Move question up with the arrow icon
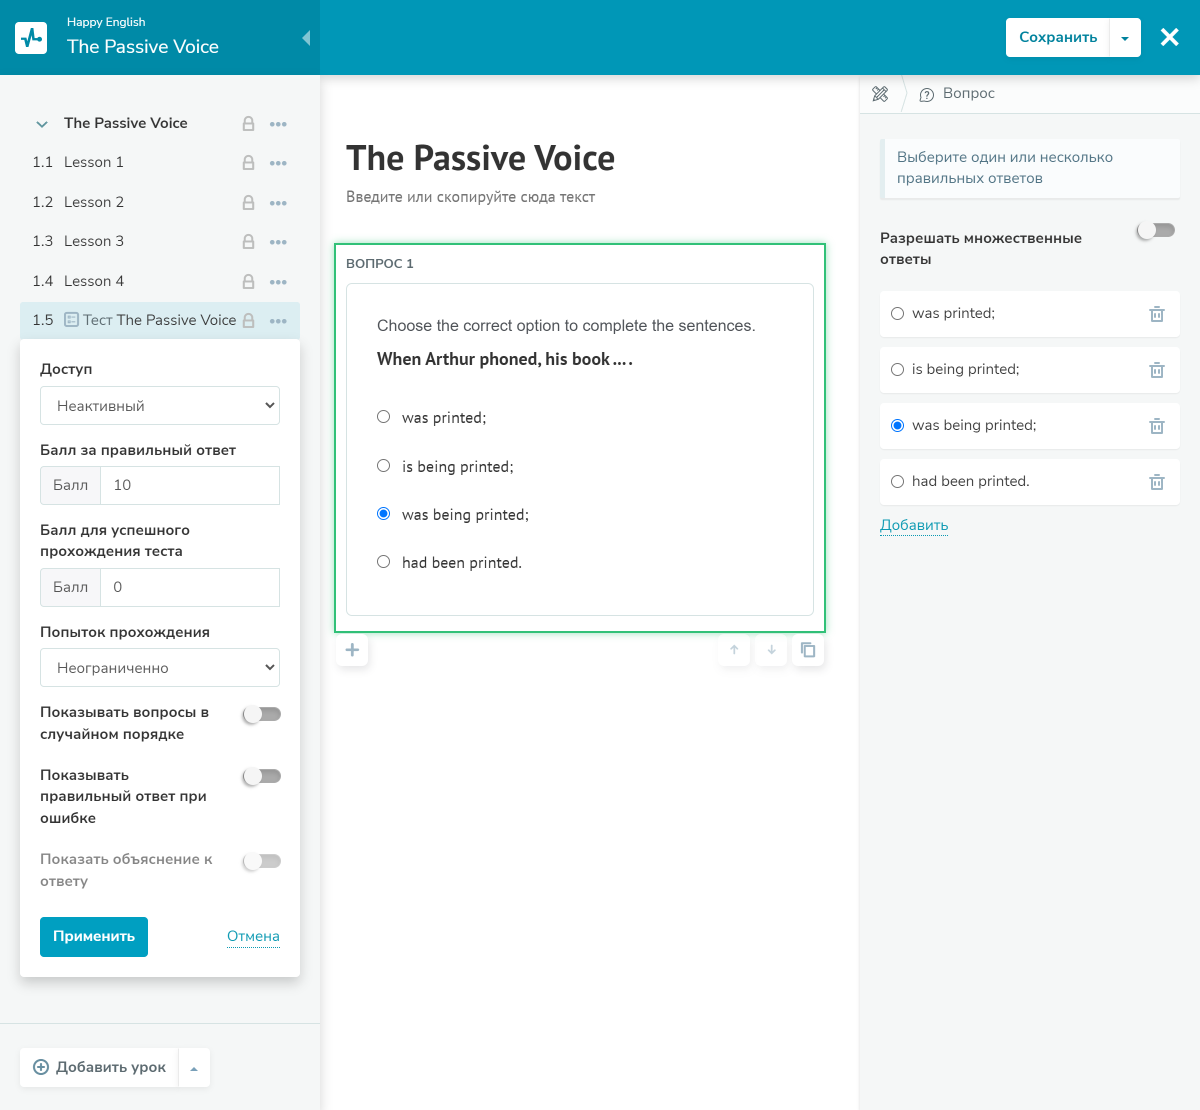 pos(734,650)
